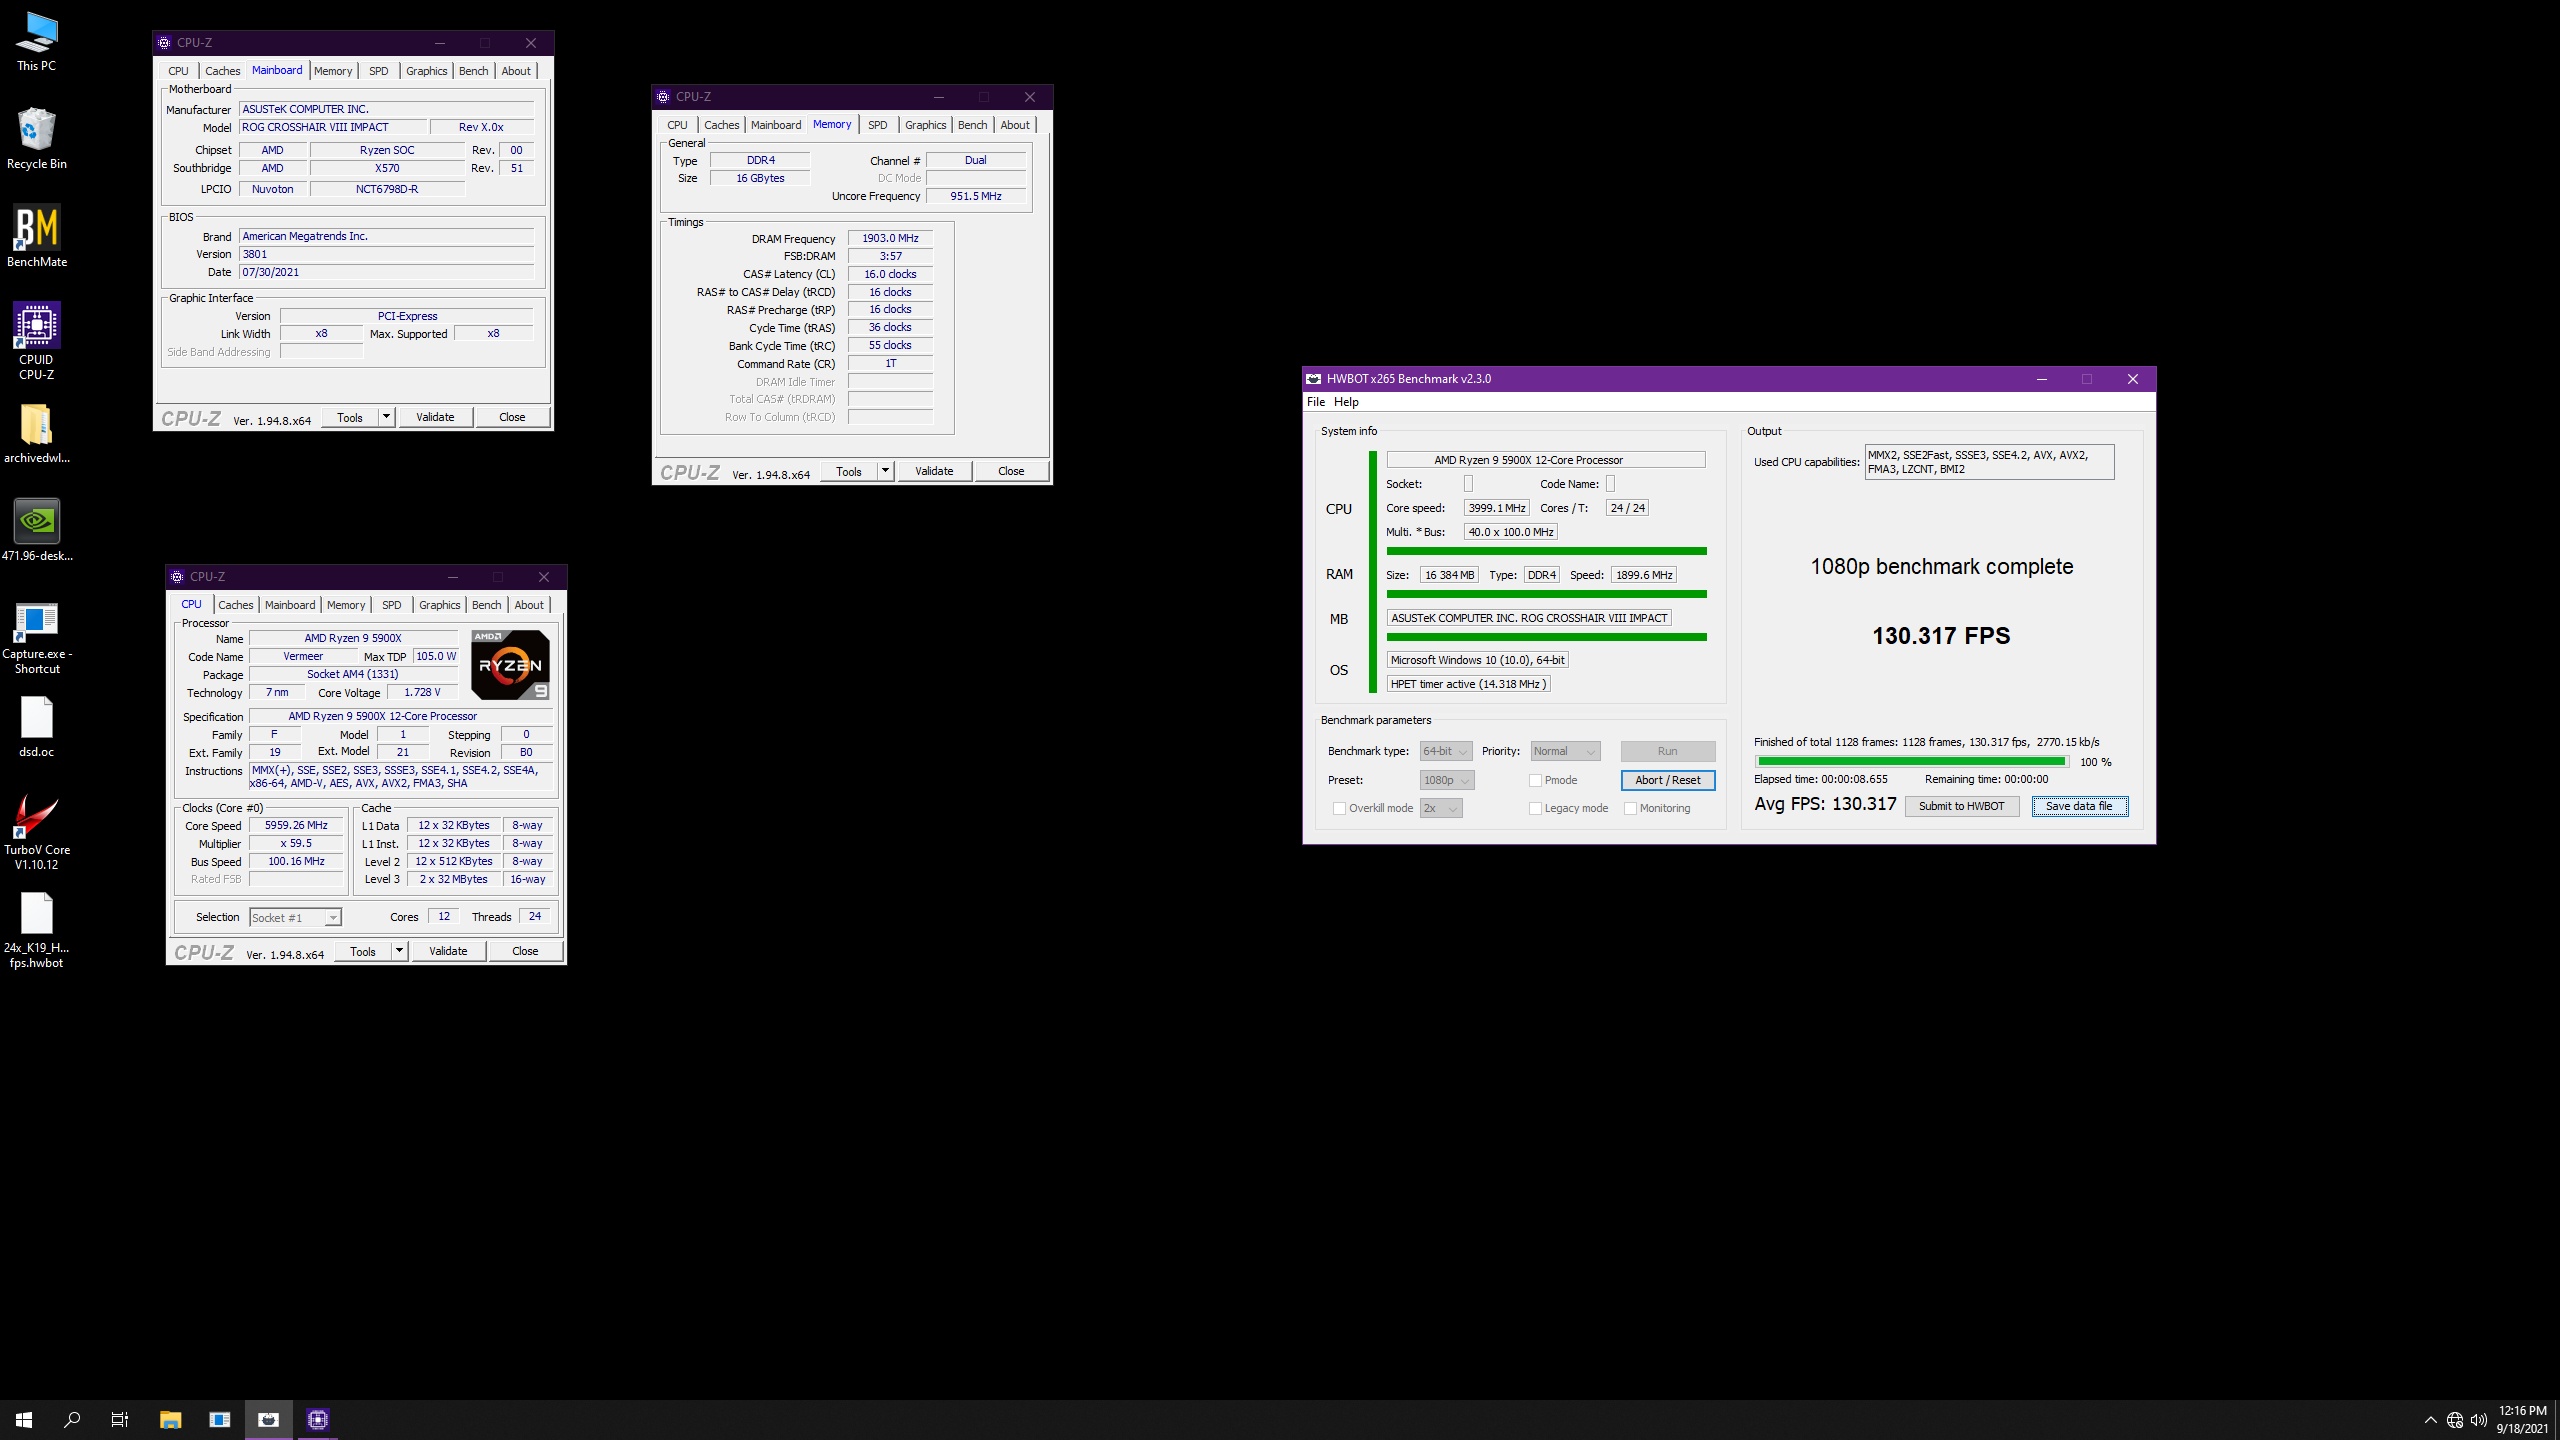
Task: Click the green RAM status bar
Action: [x=1546, y=594]
